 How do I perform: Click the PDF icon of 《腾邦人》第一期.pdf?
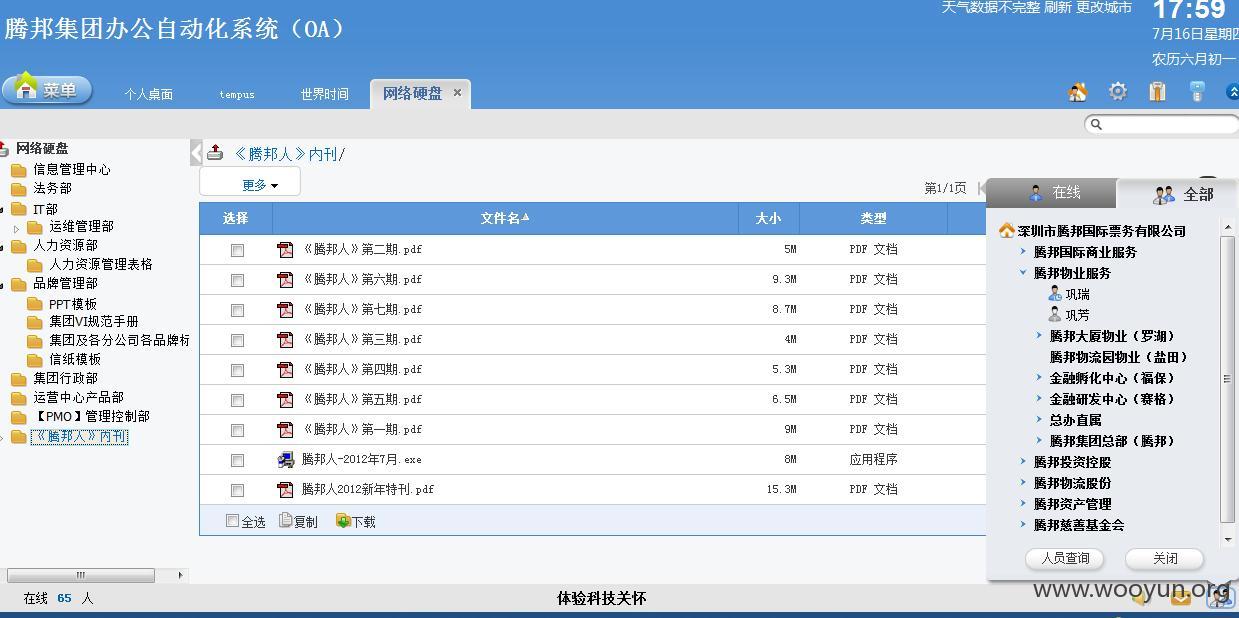[285, 430]
